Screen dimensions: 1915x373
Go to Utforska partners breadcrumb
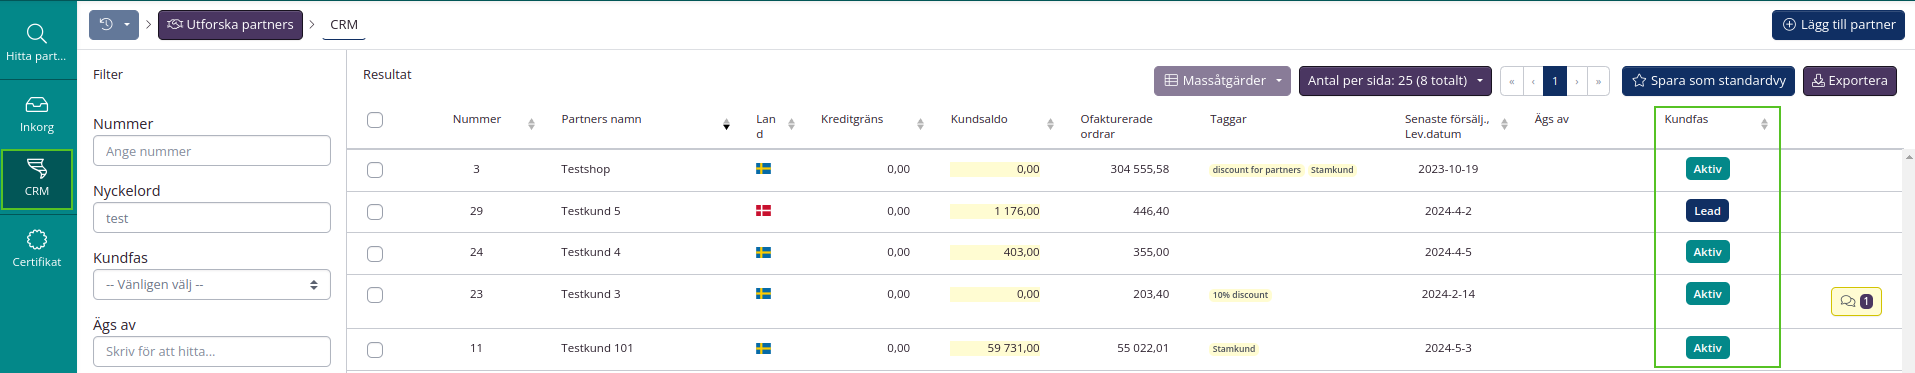[x=230, y=24]
